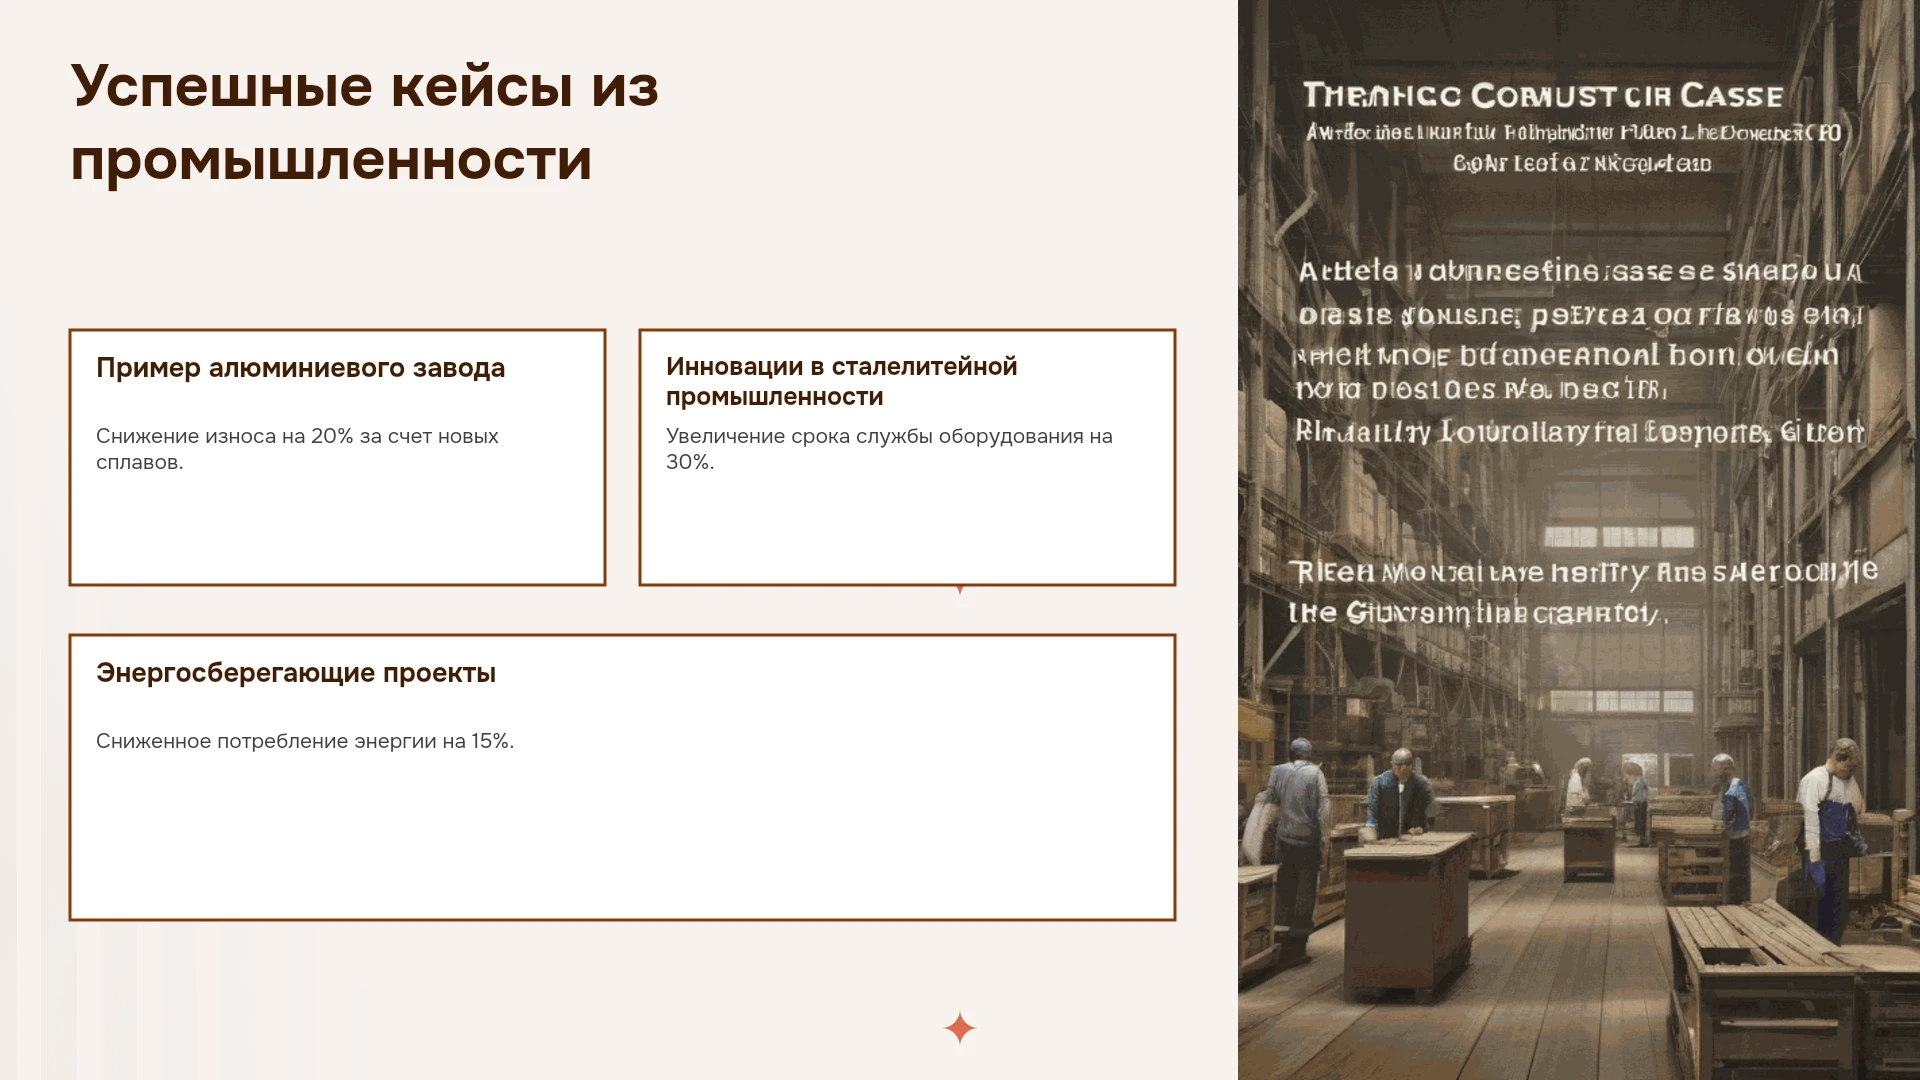Screen dimensions: 1920x1080
Task: Click the wooden crate in image foreground
Action: point(1760,990)
